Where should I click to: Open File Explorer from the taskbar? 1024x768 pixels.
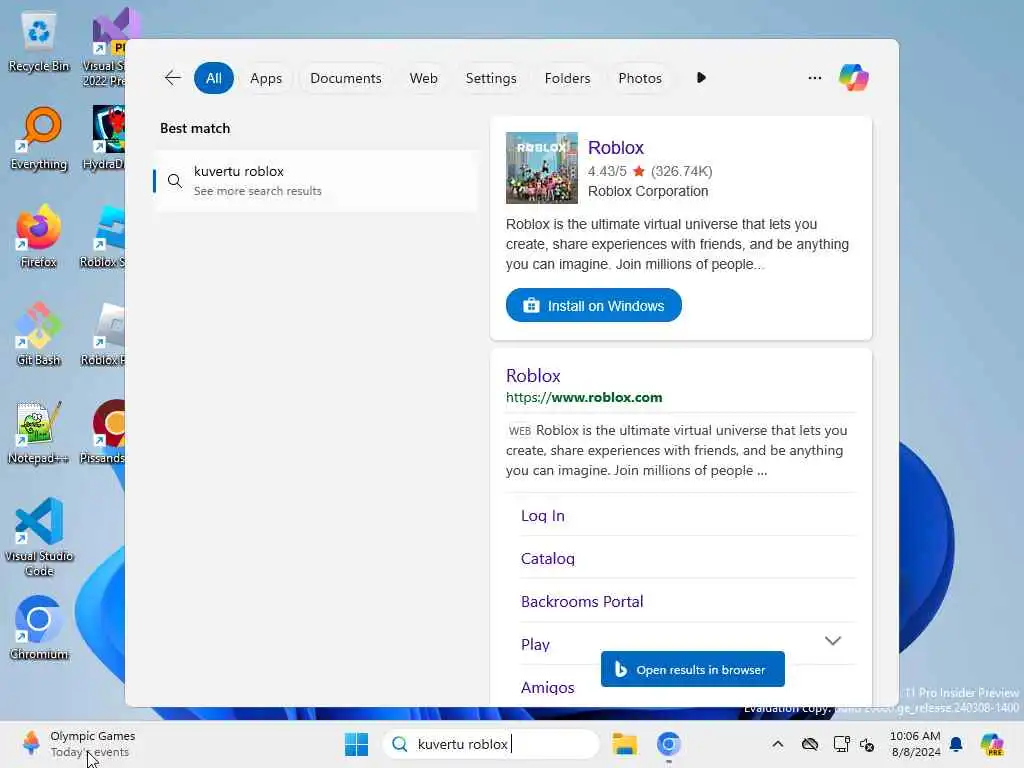pos(624,744)
